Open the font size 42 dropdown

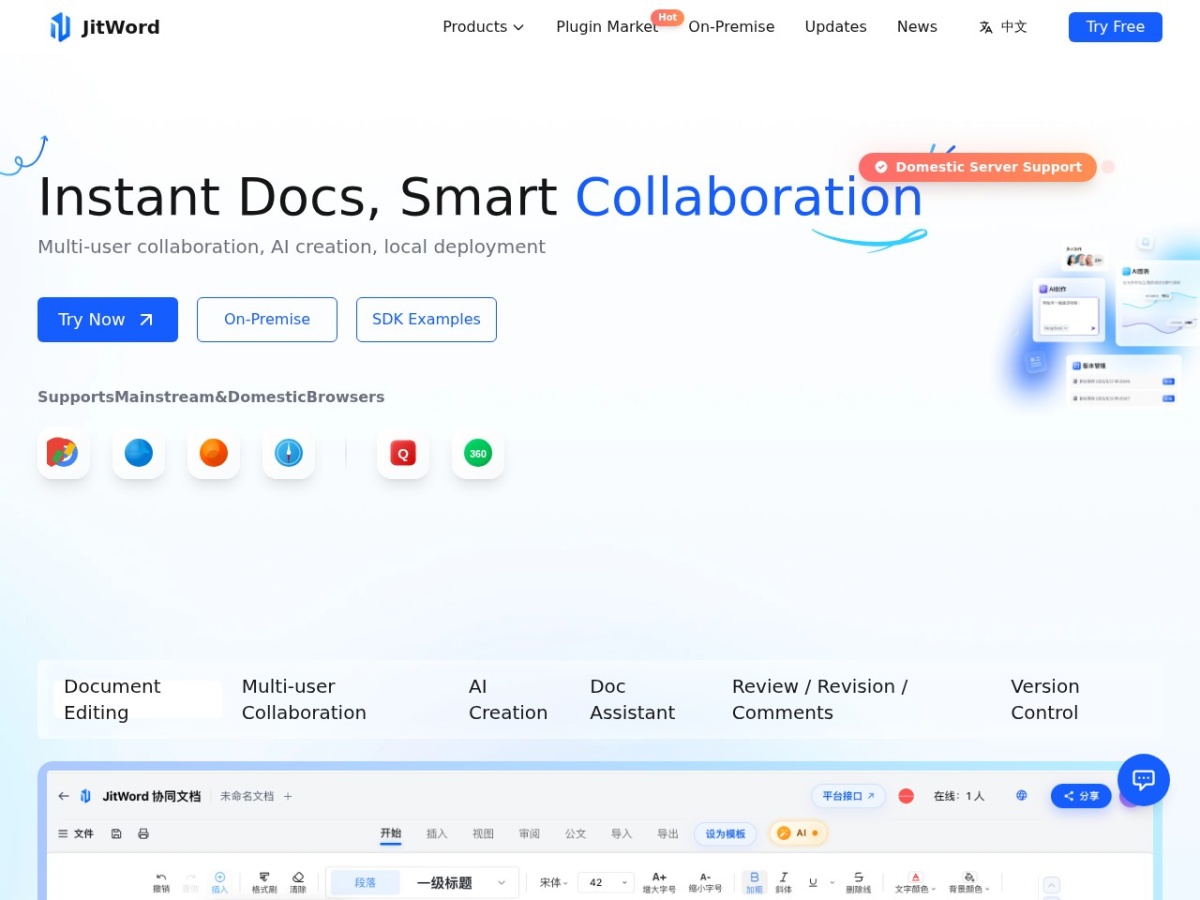[x=606, y=883]
